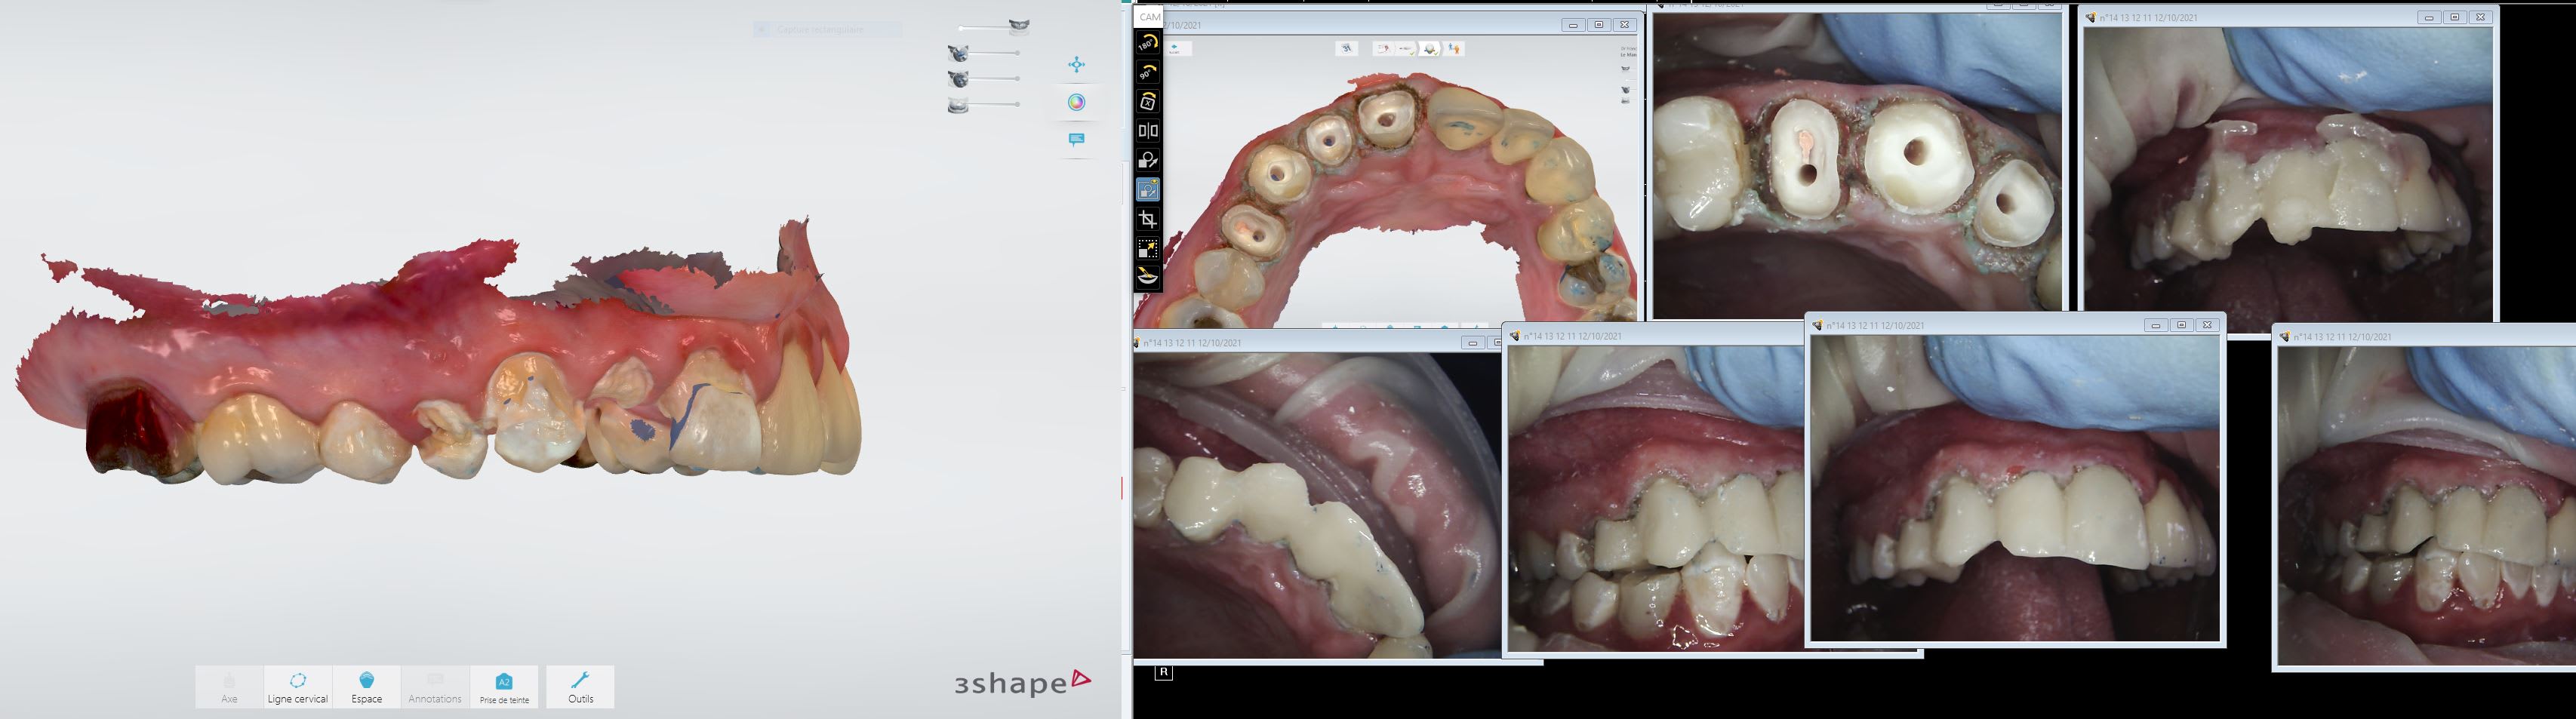
Task: Click the side-by-side mirror icon
Action: pos(1147,131)
